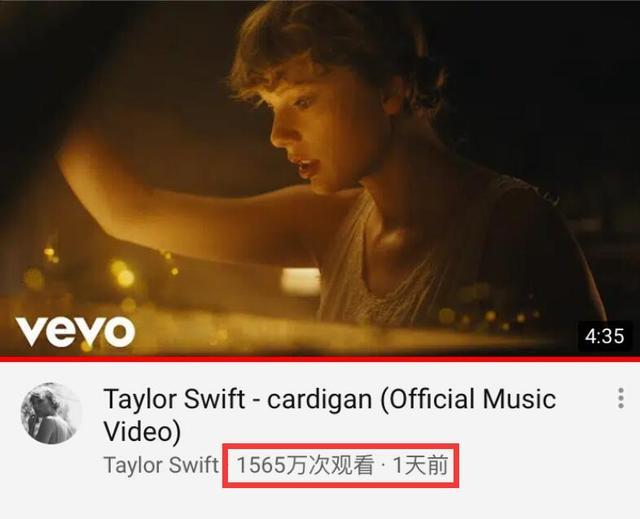Click the word 'cardigan' in the title
The width and height of the screenshot is (640, 519).
[320, 399]
